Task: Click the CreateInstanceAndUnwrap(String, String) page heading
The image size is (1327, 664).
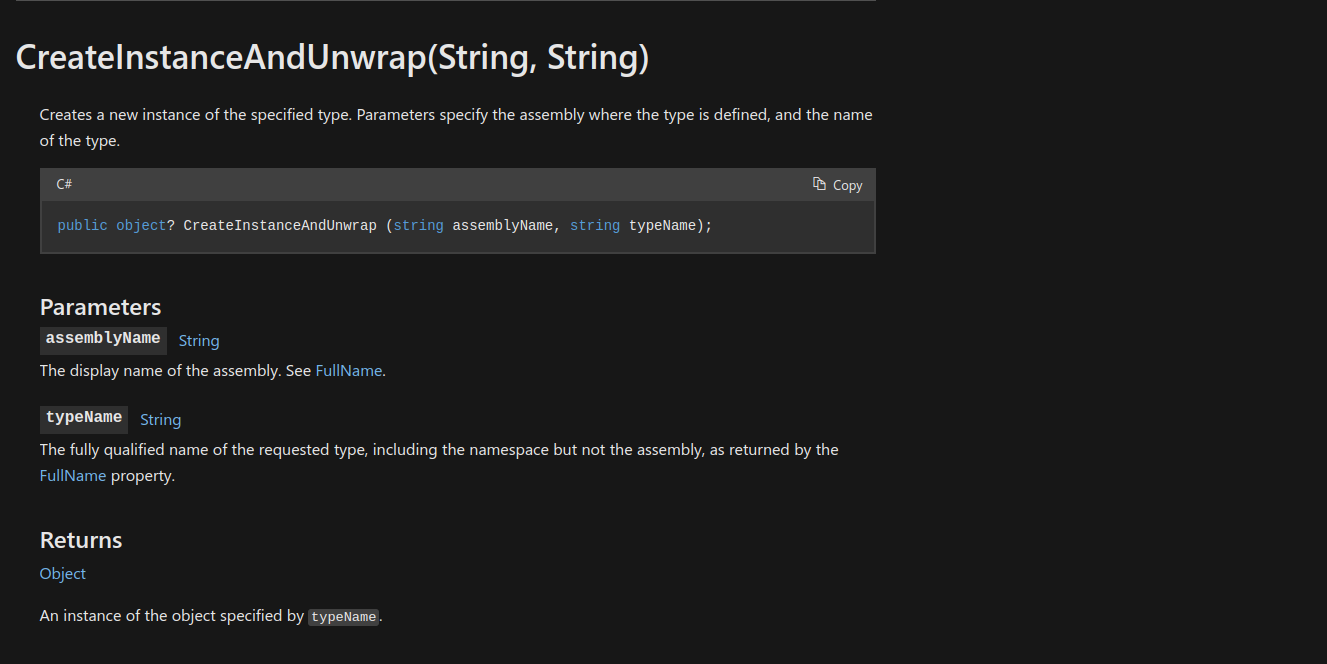Action: pos(332,58)
